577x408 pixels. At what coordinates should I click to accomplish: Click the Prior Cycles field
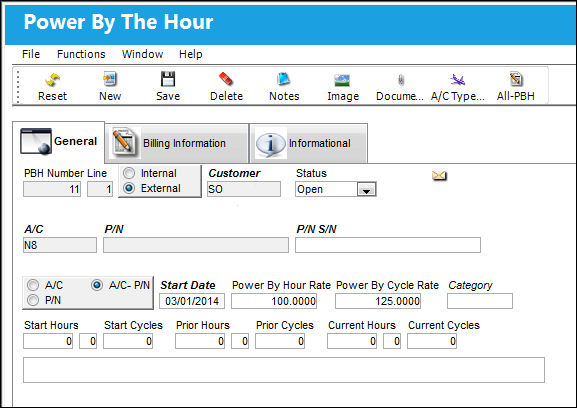(280, 341)
